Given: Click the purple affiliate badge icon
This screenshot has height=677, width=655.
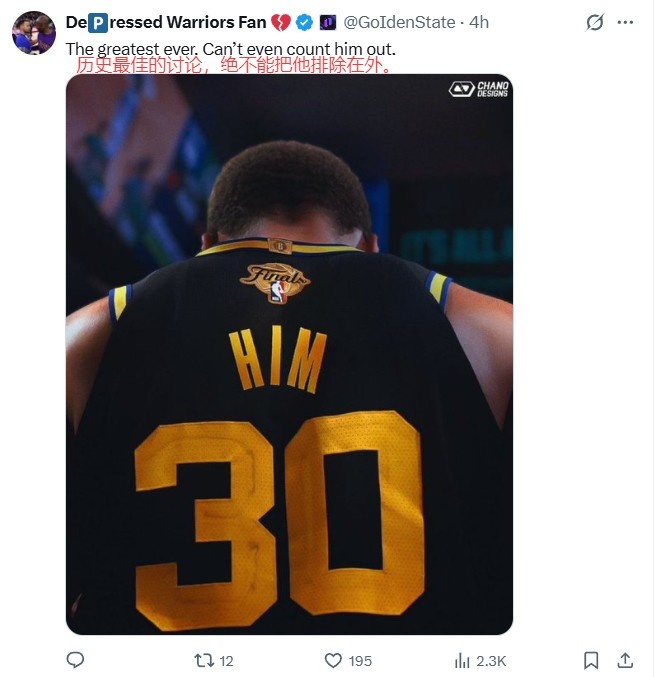Looking at the screenshot, I should coord(326,22).
